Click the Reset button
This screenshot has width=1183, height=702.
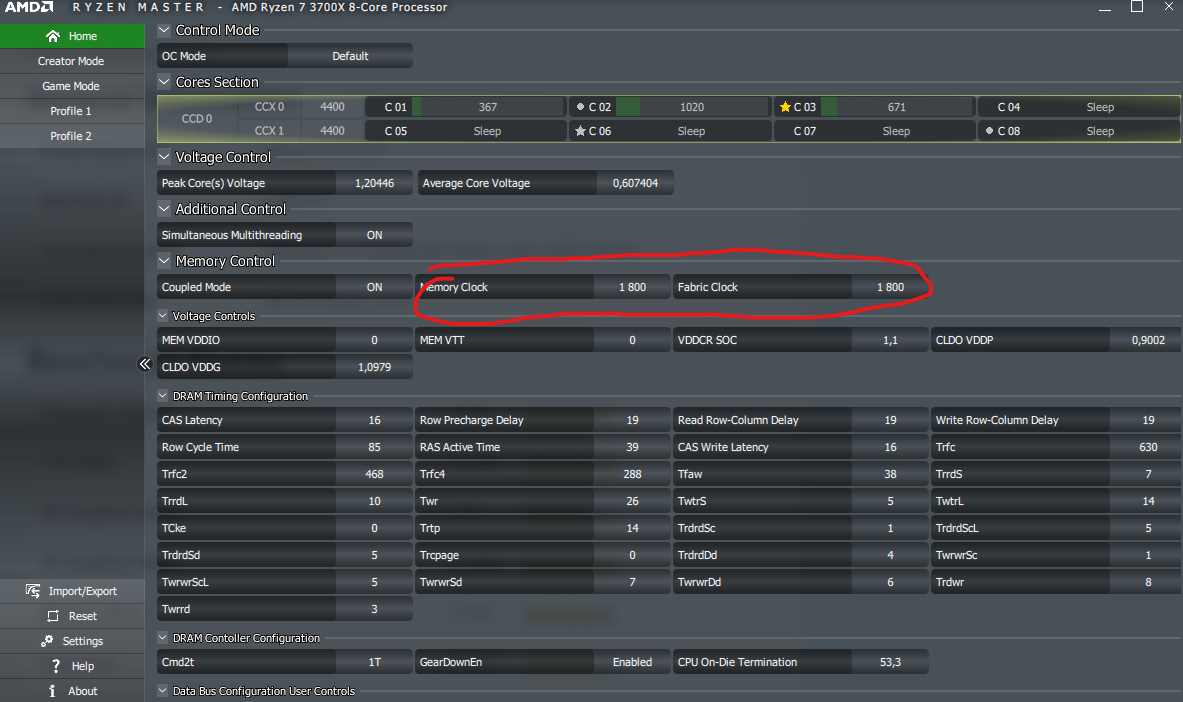click(x=72, y=616)
